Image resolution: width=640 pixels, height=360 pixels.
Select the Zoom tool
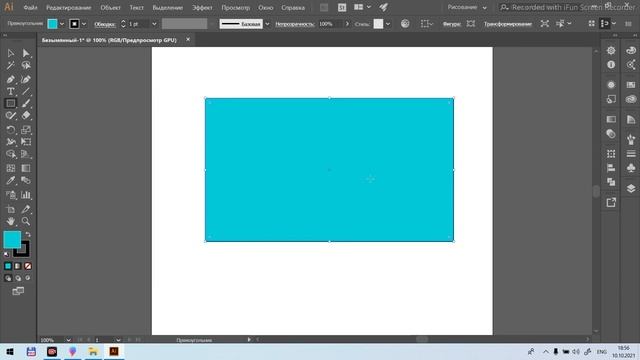point(26,221)
